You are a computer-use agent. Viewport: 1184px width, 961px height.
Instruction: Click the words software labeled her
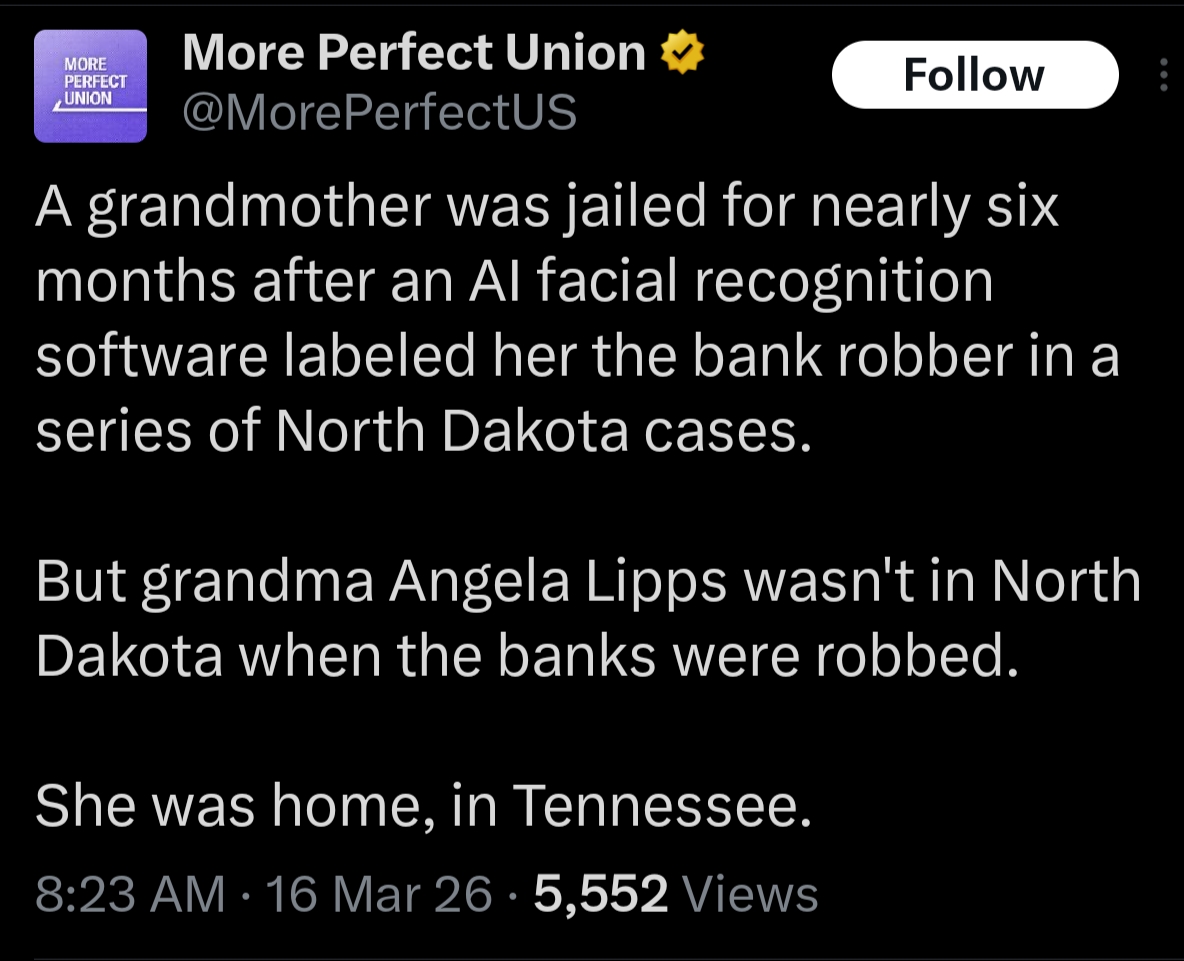(x=254, y=358)
